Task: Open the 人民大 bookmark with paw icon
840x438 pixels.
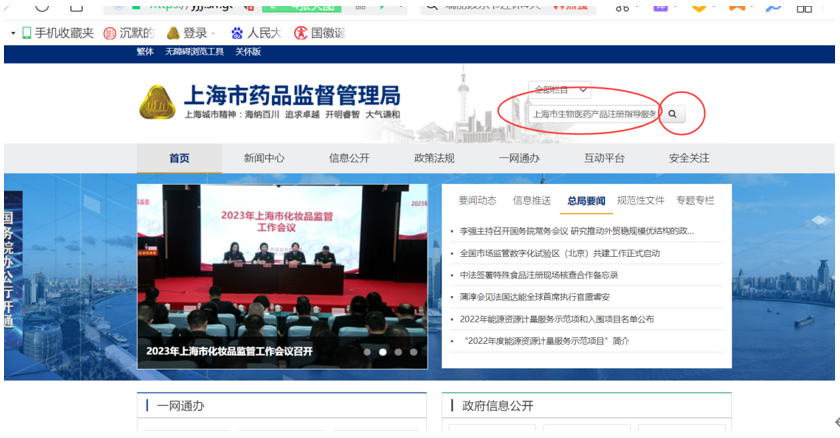Action: coord(256,33)
